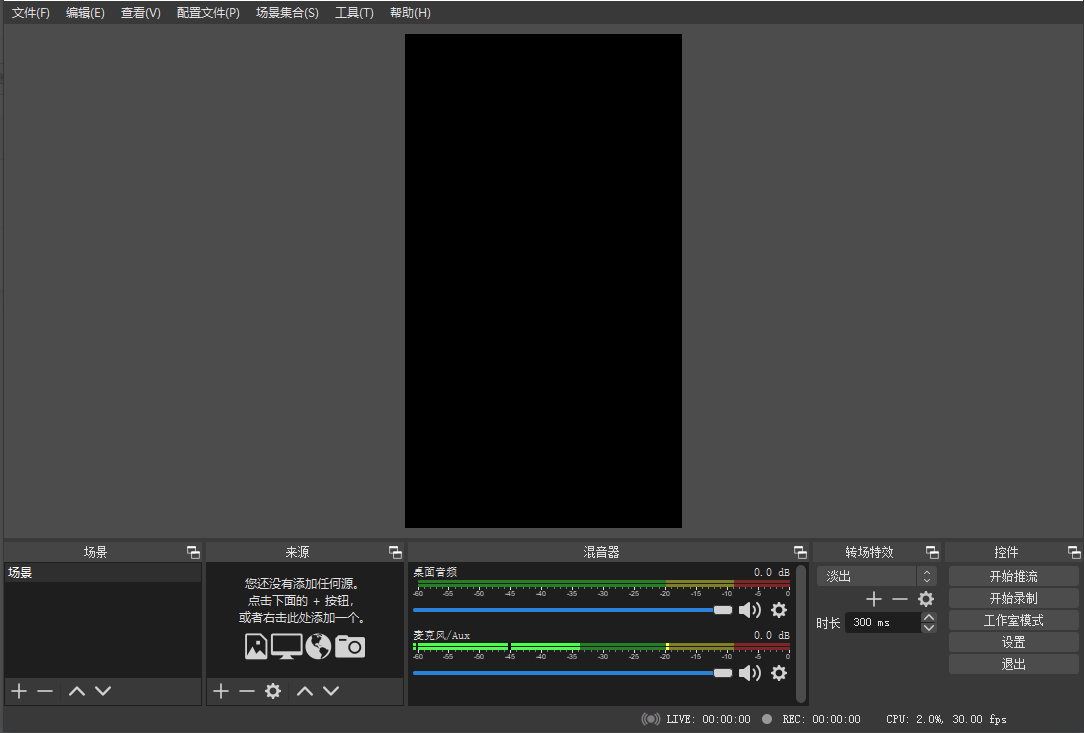Screen dimensions: 1084x733
Task: Open 桌面音频 audio settings gear
Action: pyautogui.click(x=779, y=610)
